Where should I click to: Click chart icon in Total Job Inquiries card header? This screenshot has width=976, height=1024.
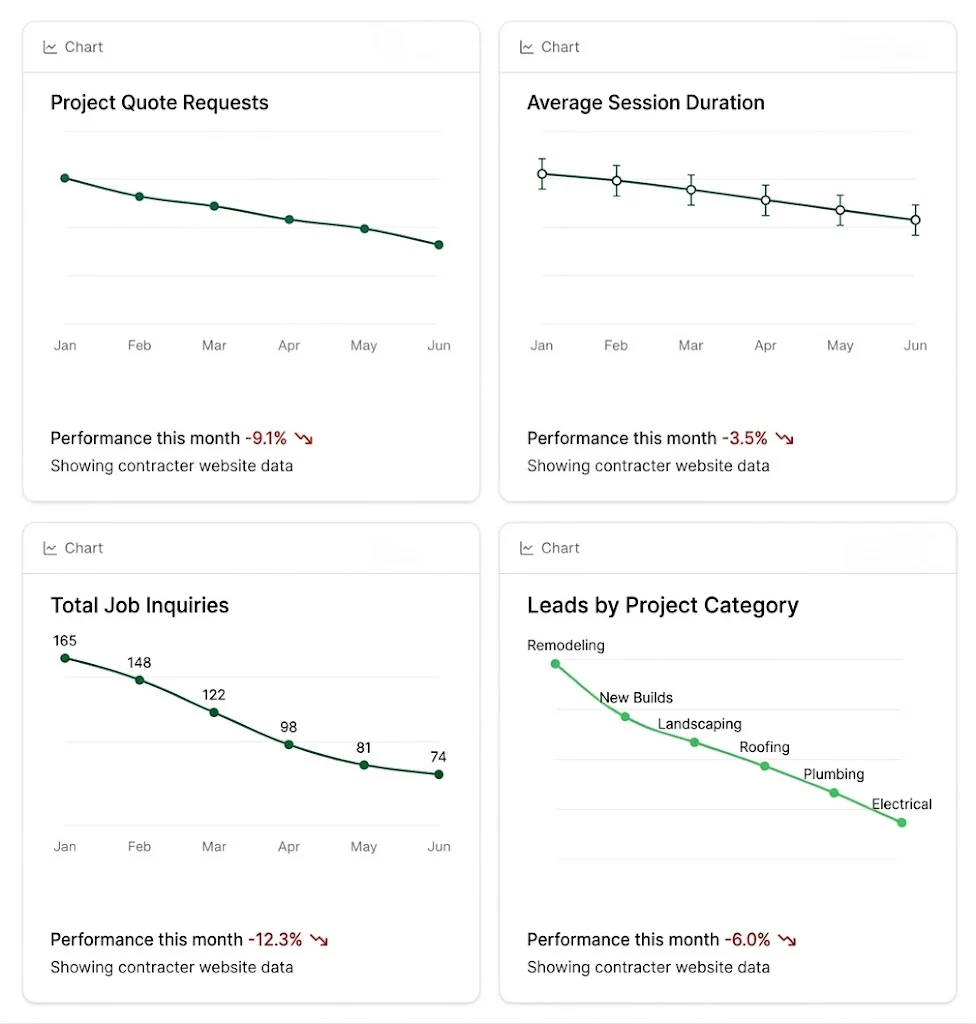tap(50, 548)
